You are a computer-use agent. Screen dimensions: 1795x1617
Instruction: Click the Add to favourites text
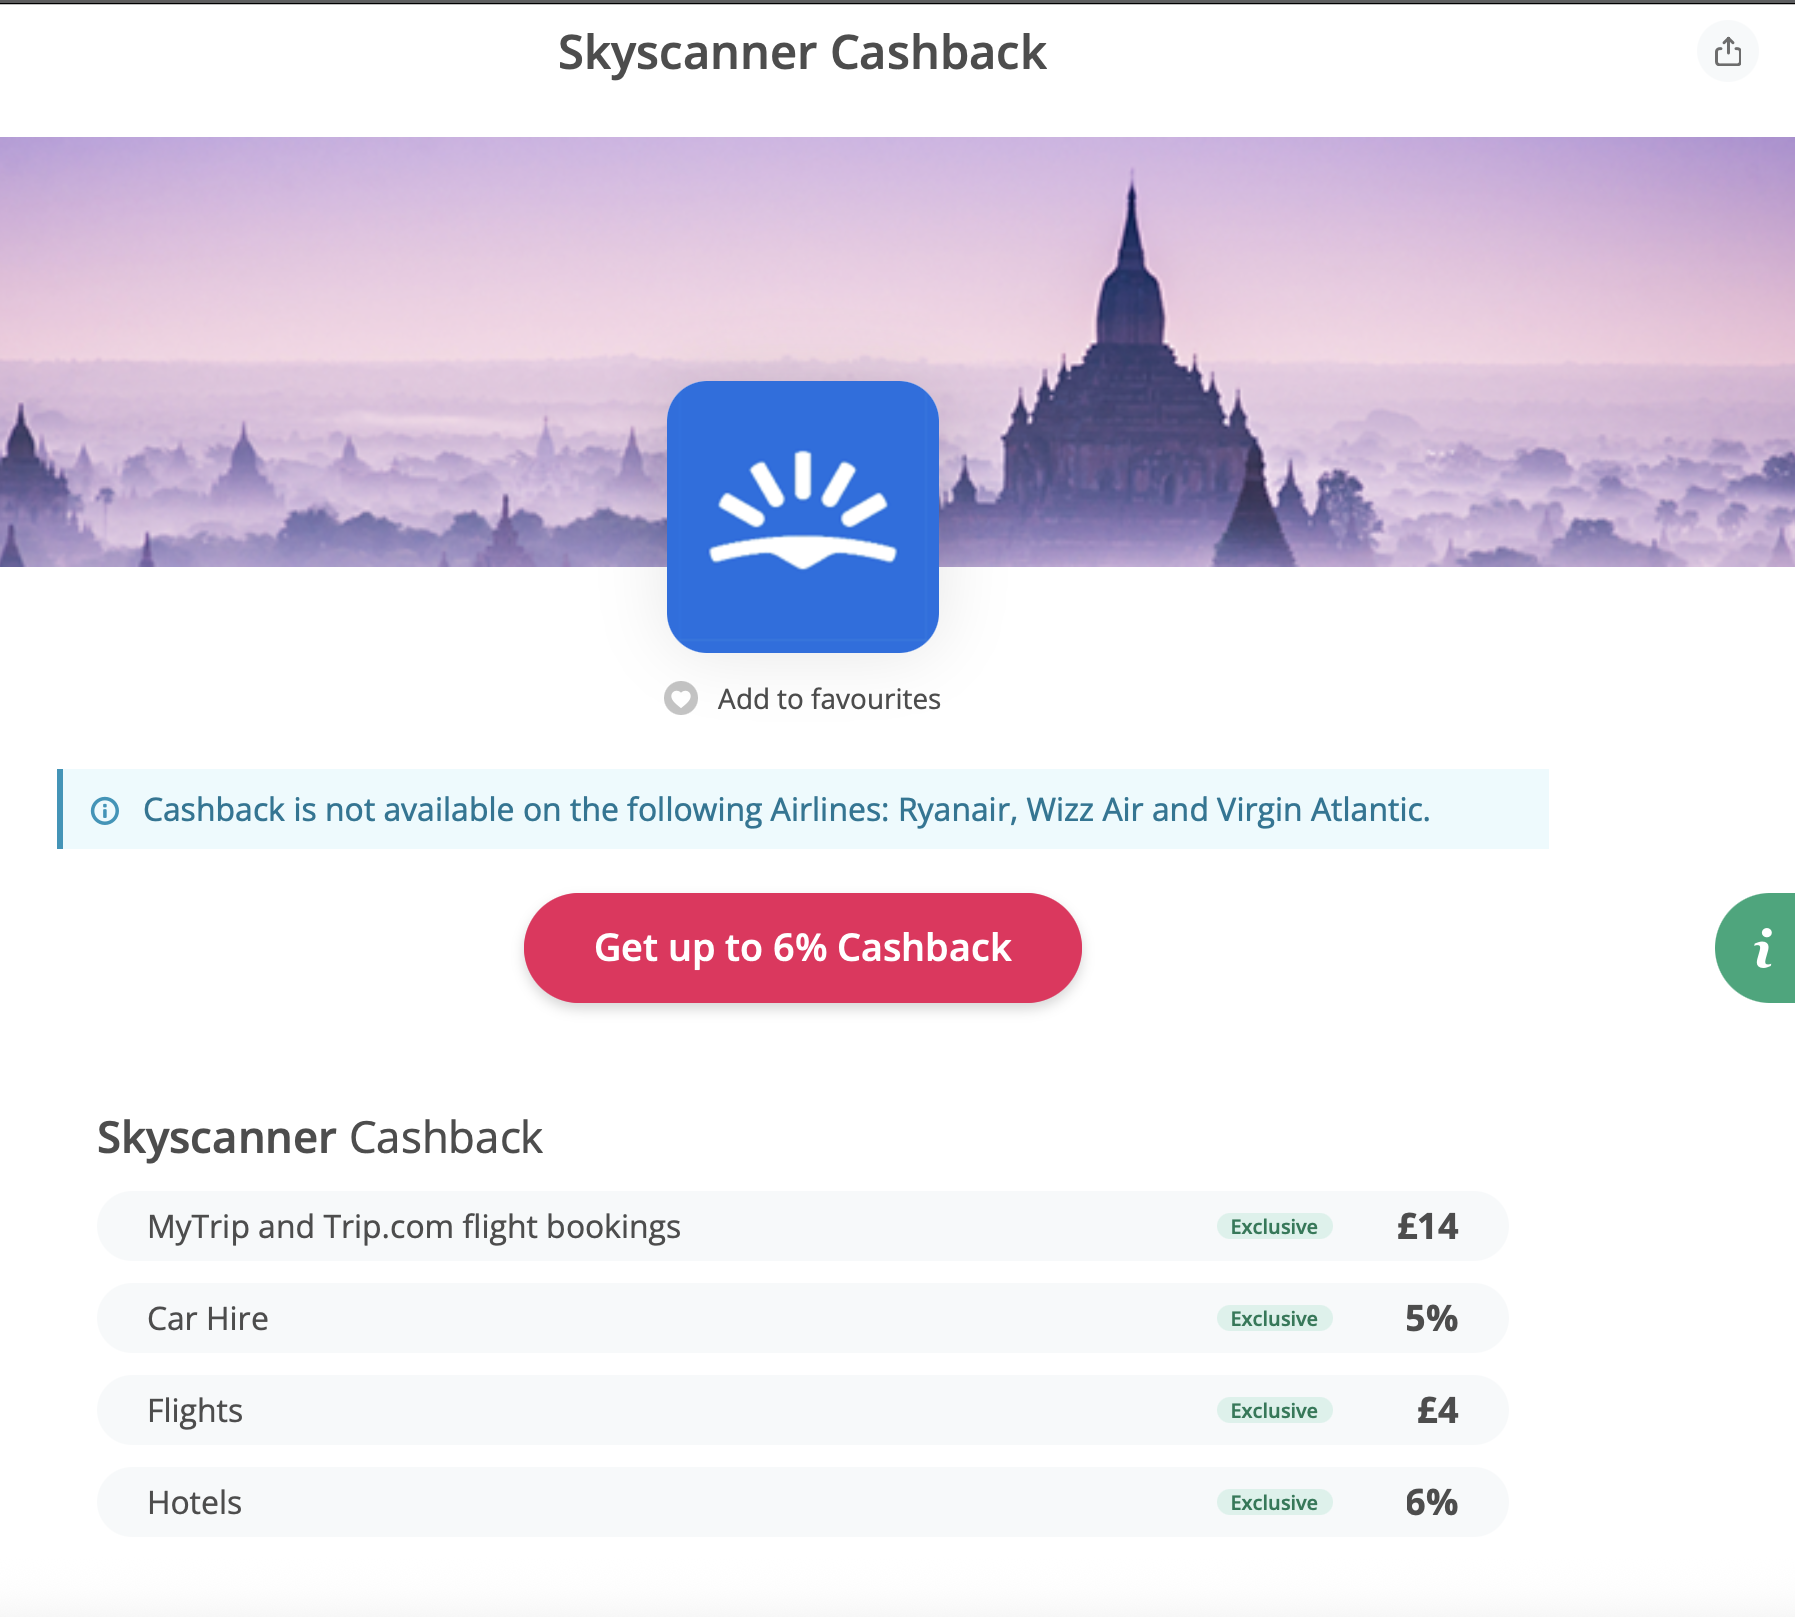[x=829, y=699]
